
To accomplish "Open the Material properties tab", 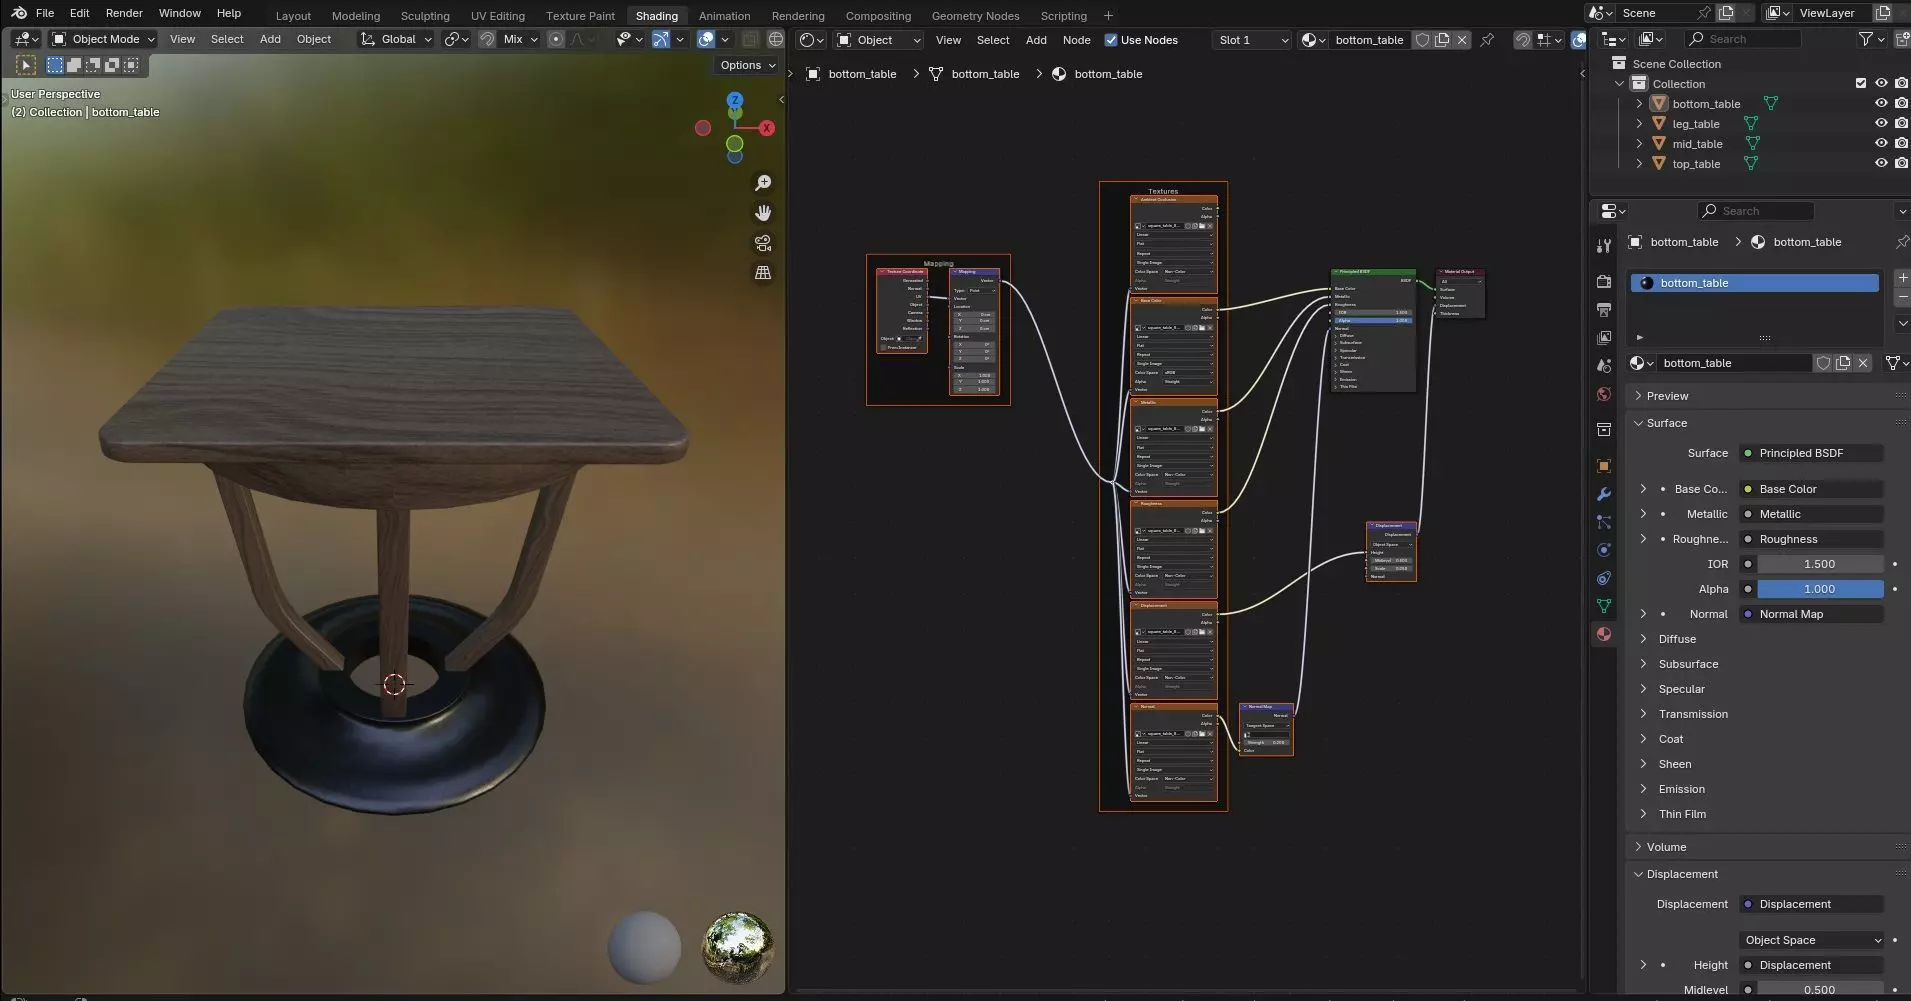I will point(1604,634).
